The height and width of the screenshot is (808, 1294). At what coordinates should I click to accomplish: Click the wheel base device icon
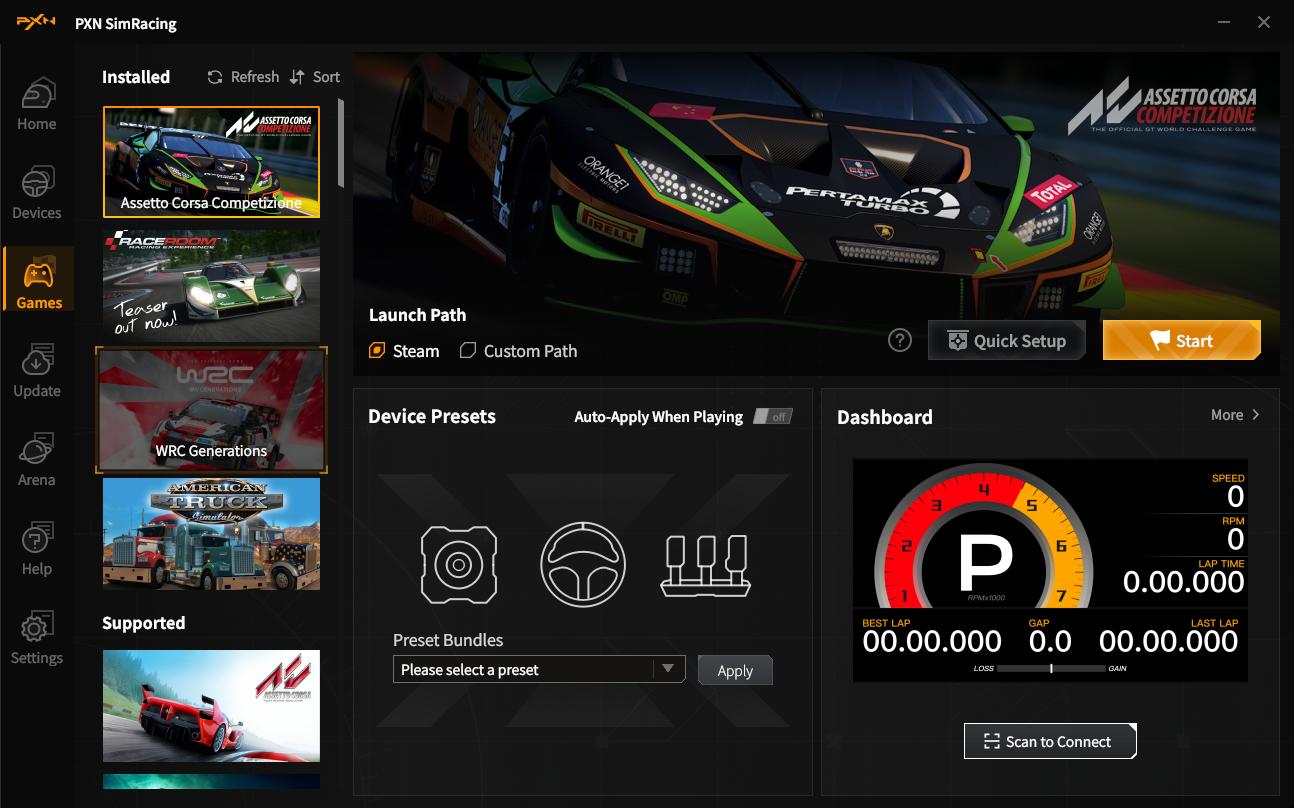coord(458,565)
